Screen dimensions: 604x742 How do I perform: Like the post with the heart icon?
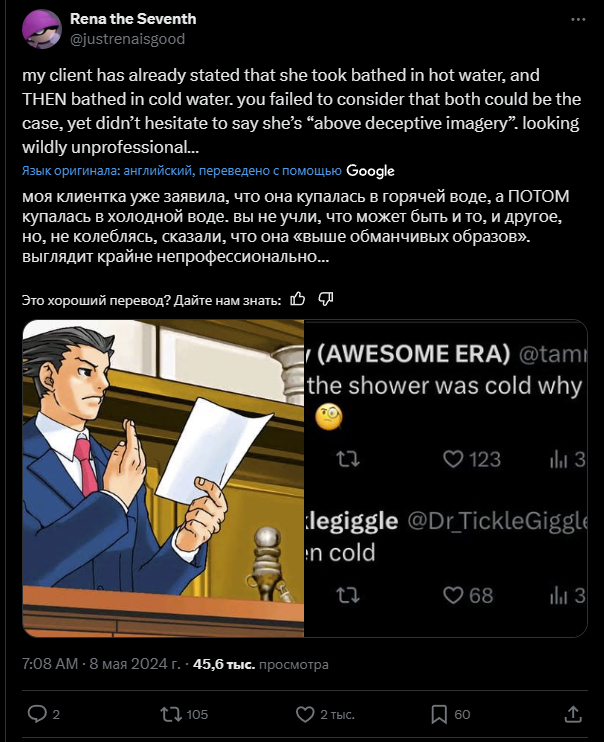pyautogui.click(x=305, y=714)
